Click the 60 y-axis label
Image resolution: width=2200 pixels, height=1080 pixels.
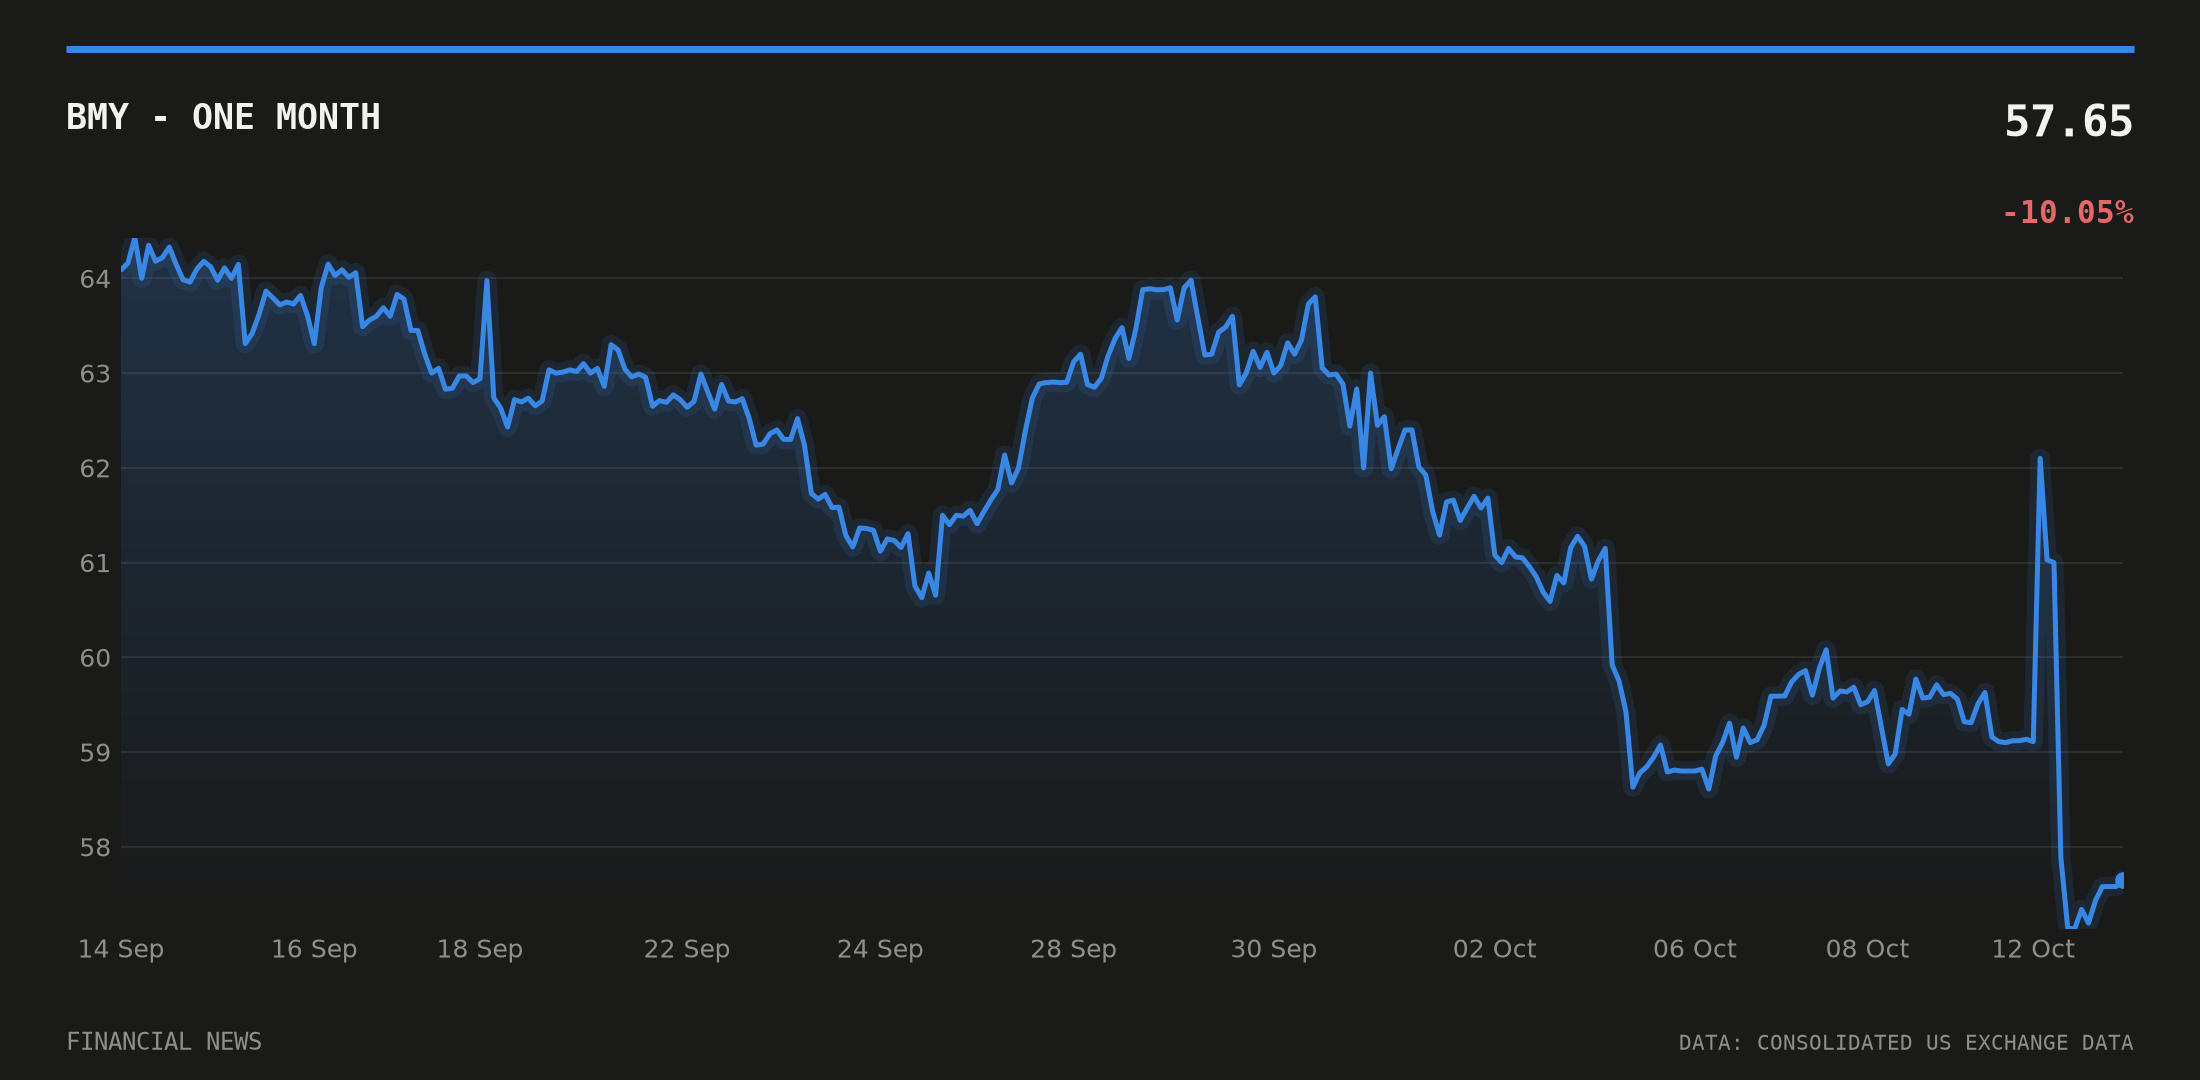95,658
